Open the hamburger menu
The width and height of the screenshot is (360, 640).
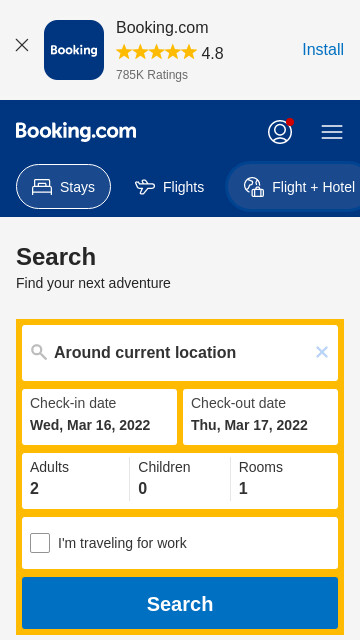332,132
